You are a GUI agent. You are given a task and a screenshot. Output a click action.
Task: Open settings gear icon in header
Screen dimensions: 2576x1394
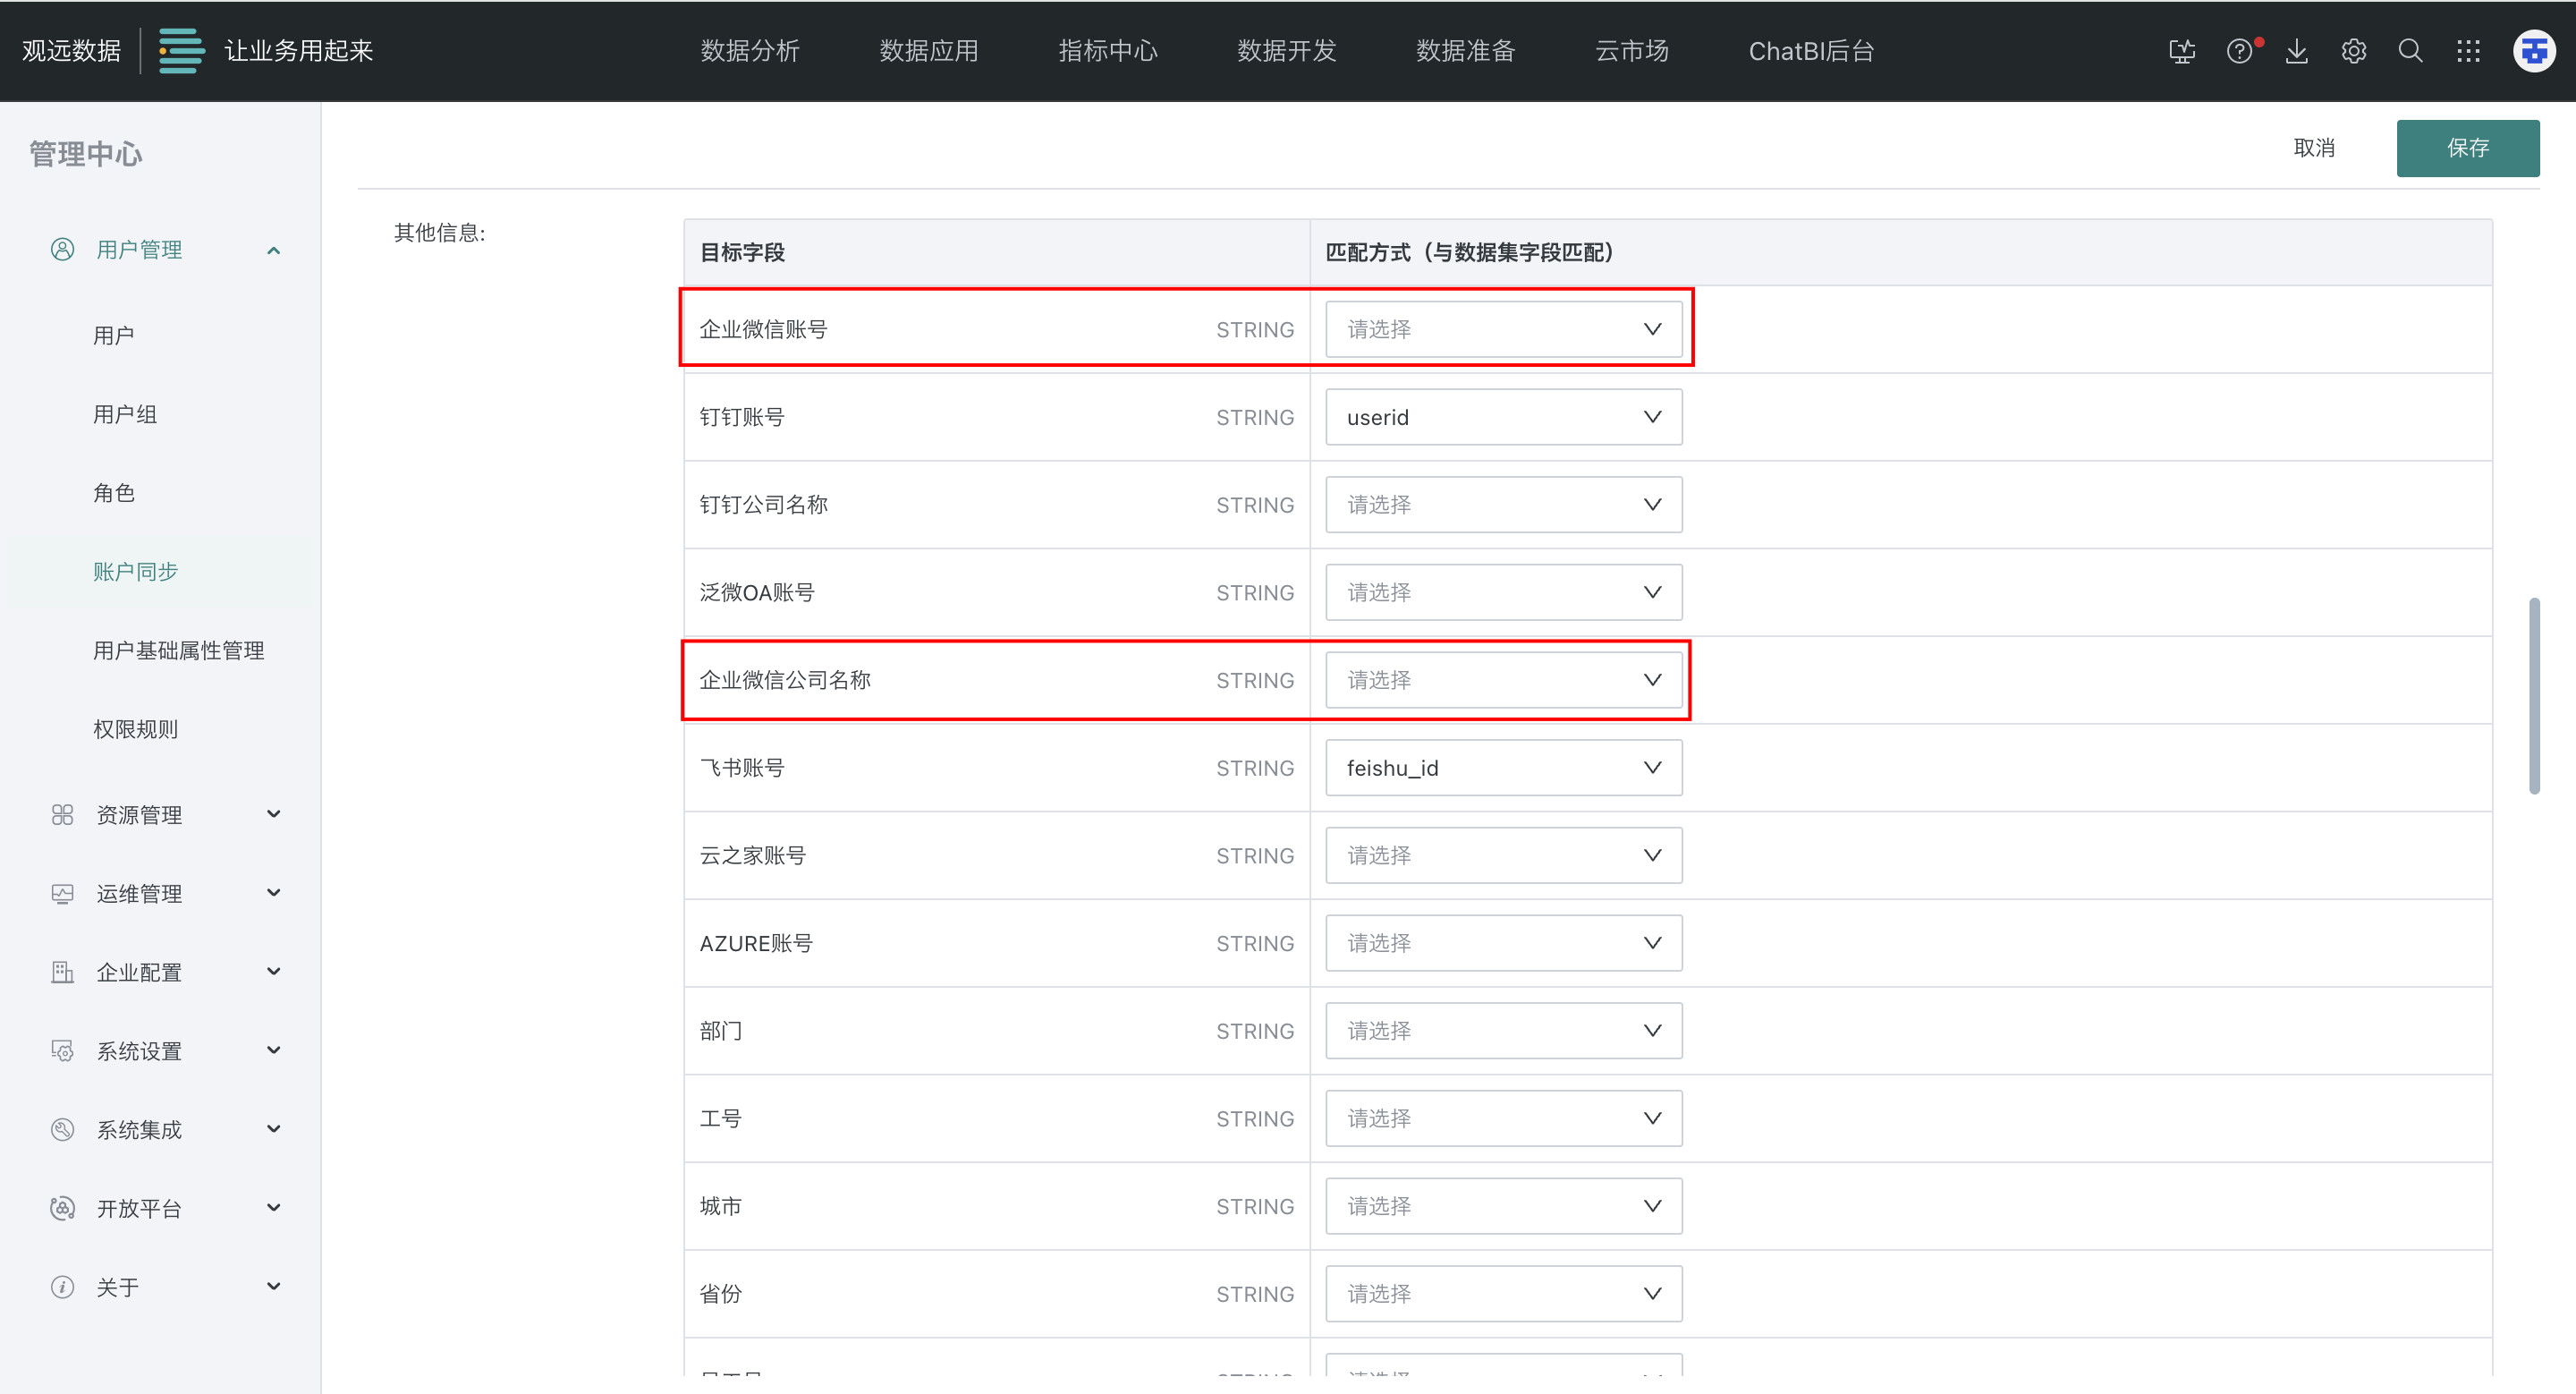[x=2354, y=51]
